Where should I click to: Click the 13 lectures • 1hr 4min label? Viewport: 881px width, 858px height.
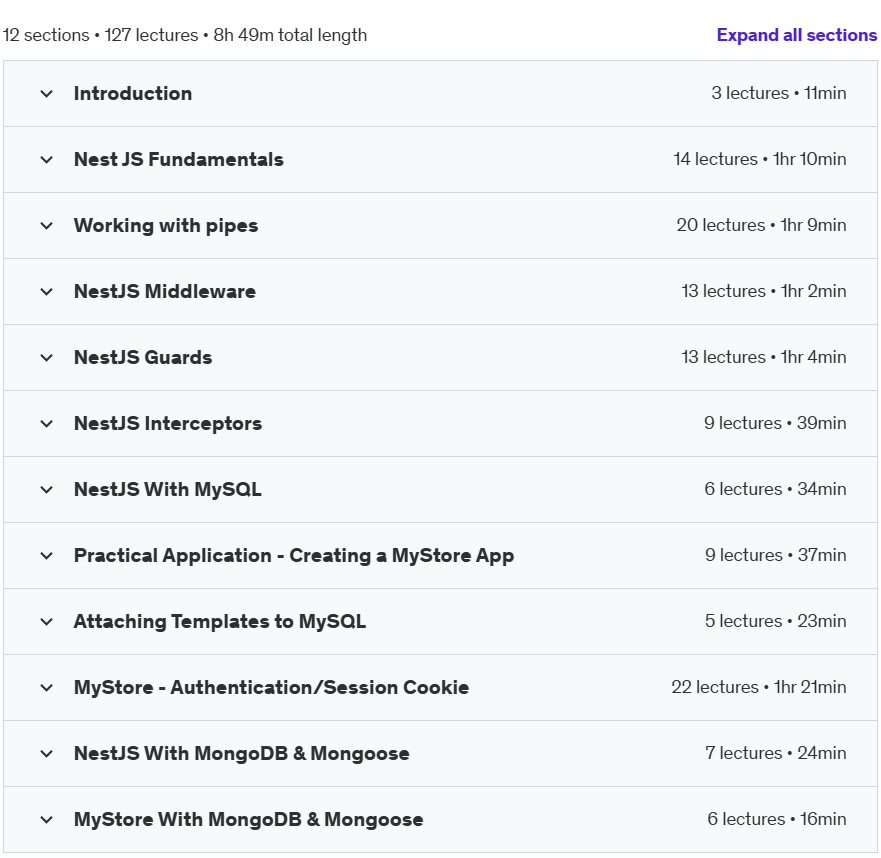click(x=764, y=357)
